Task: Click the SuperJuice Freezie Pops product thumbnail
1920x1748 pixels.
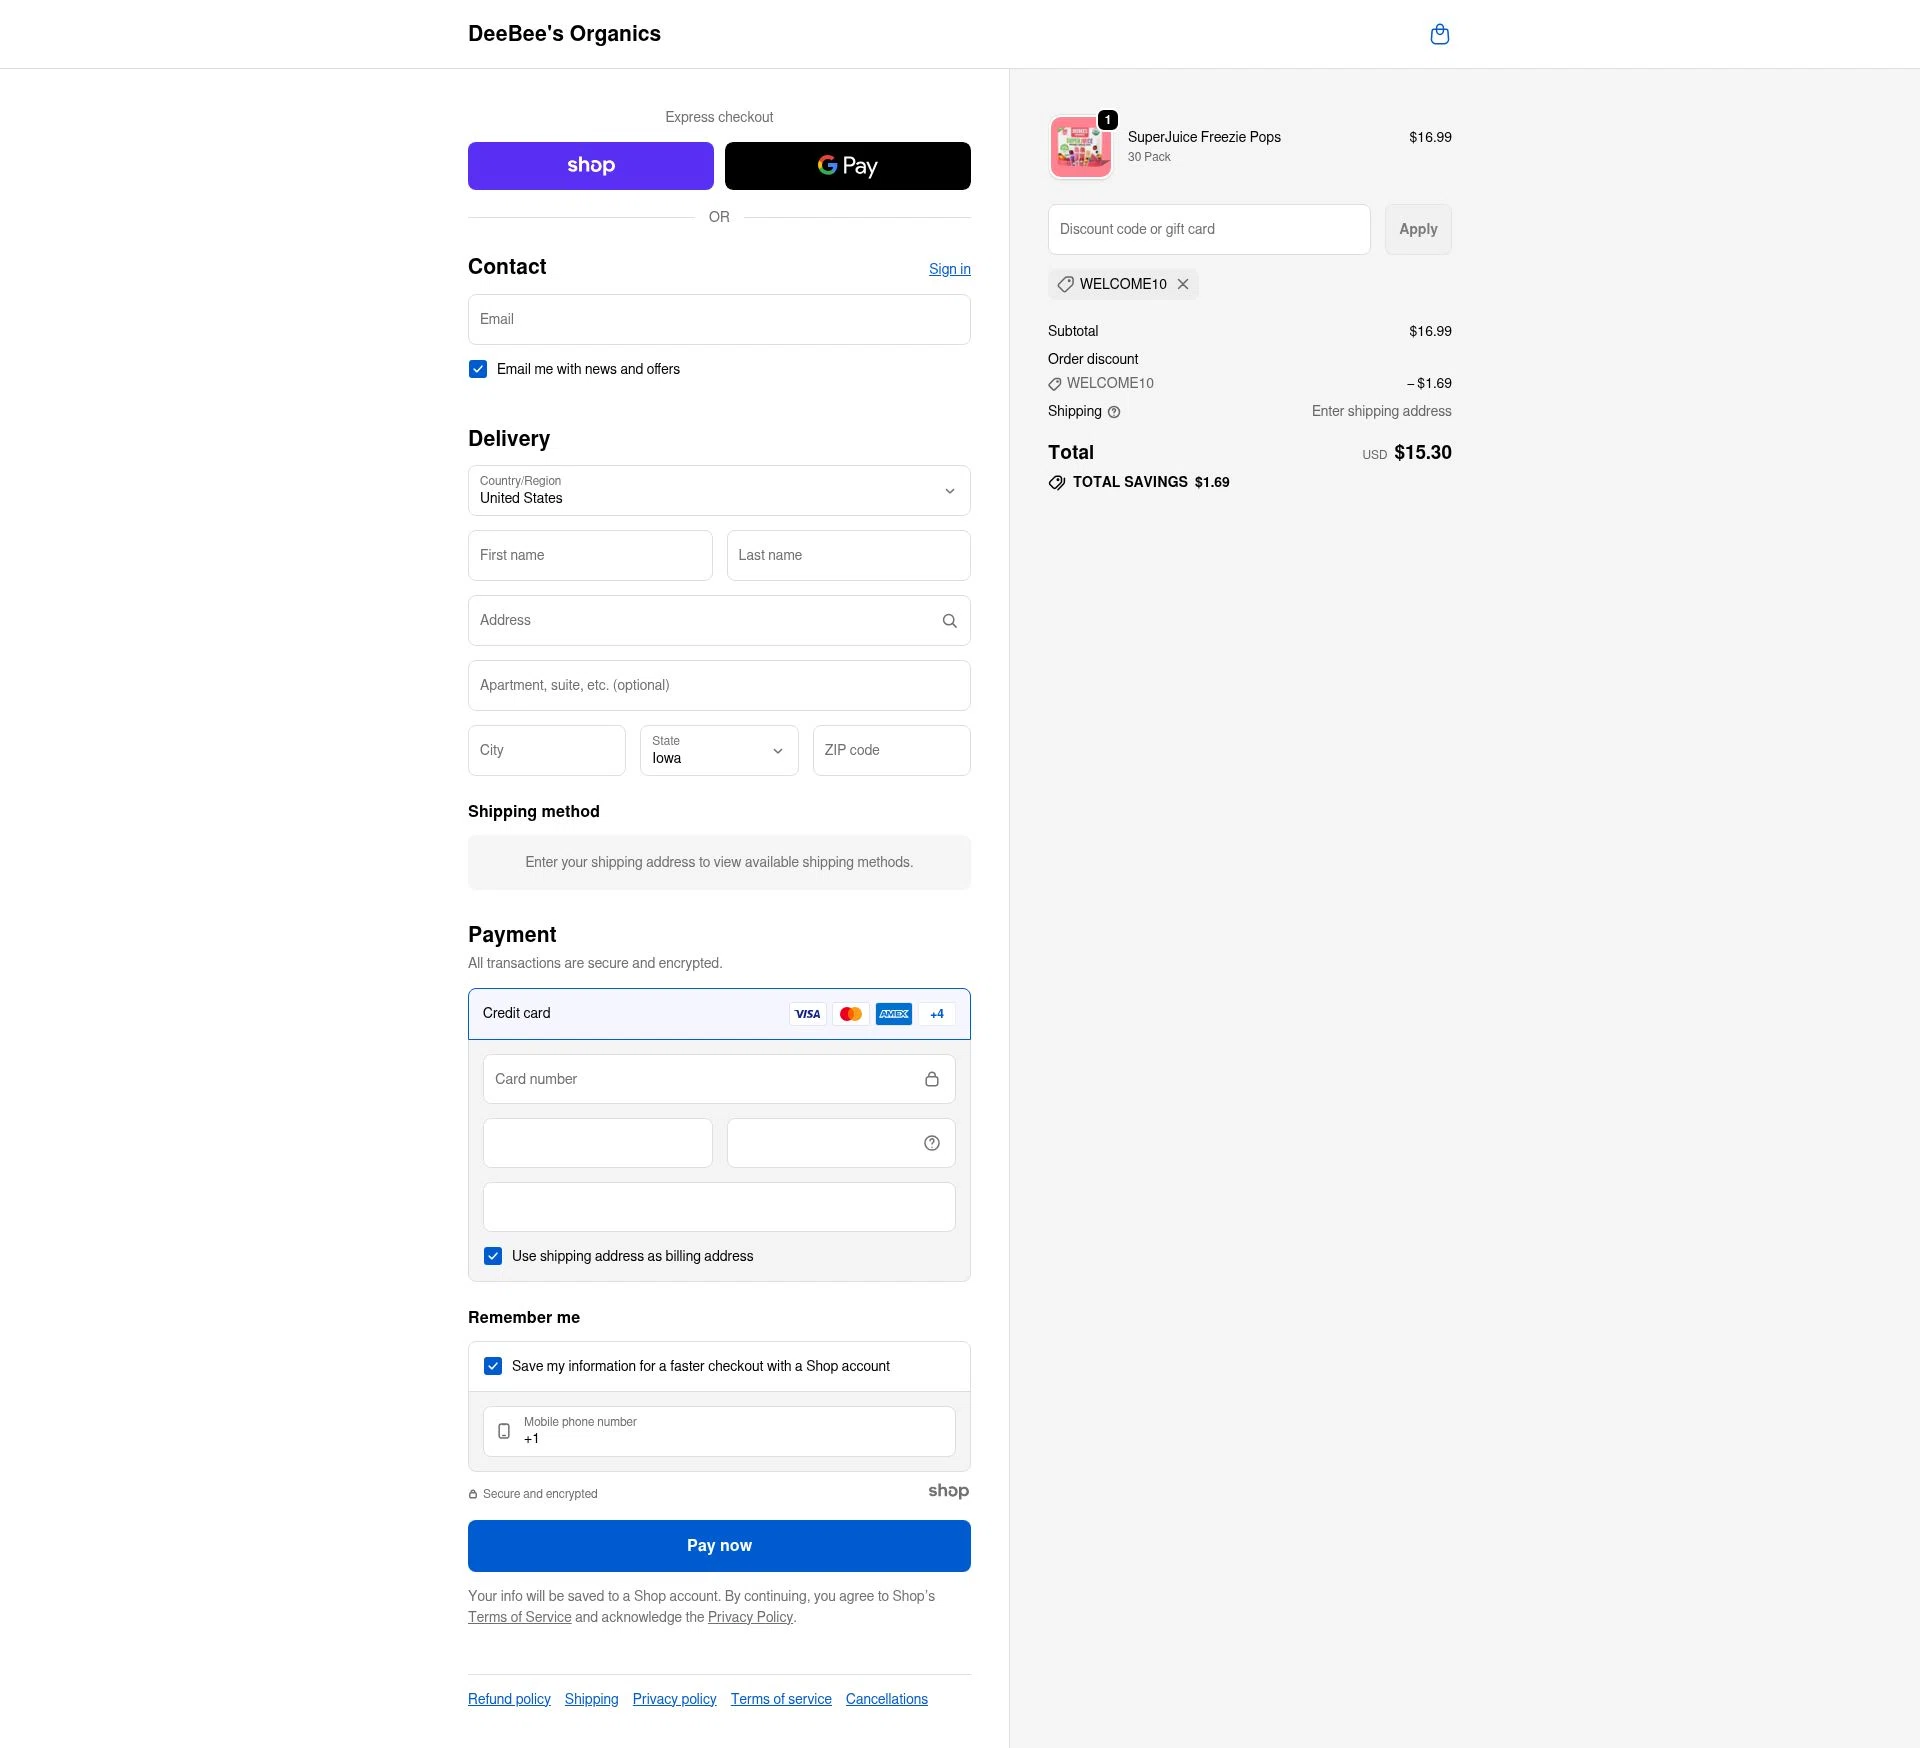Action: (x=1080, y=147)
